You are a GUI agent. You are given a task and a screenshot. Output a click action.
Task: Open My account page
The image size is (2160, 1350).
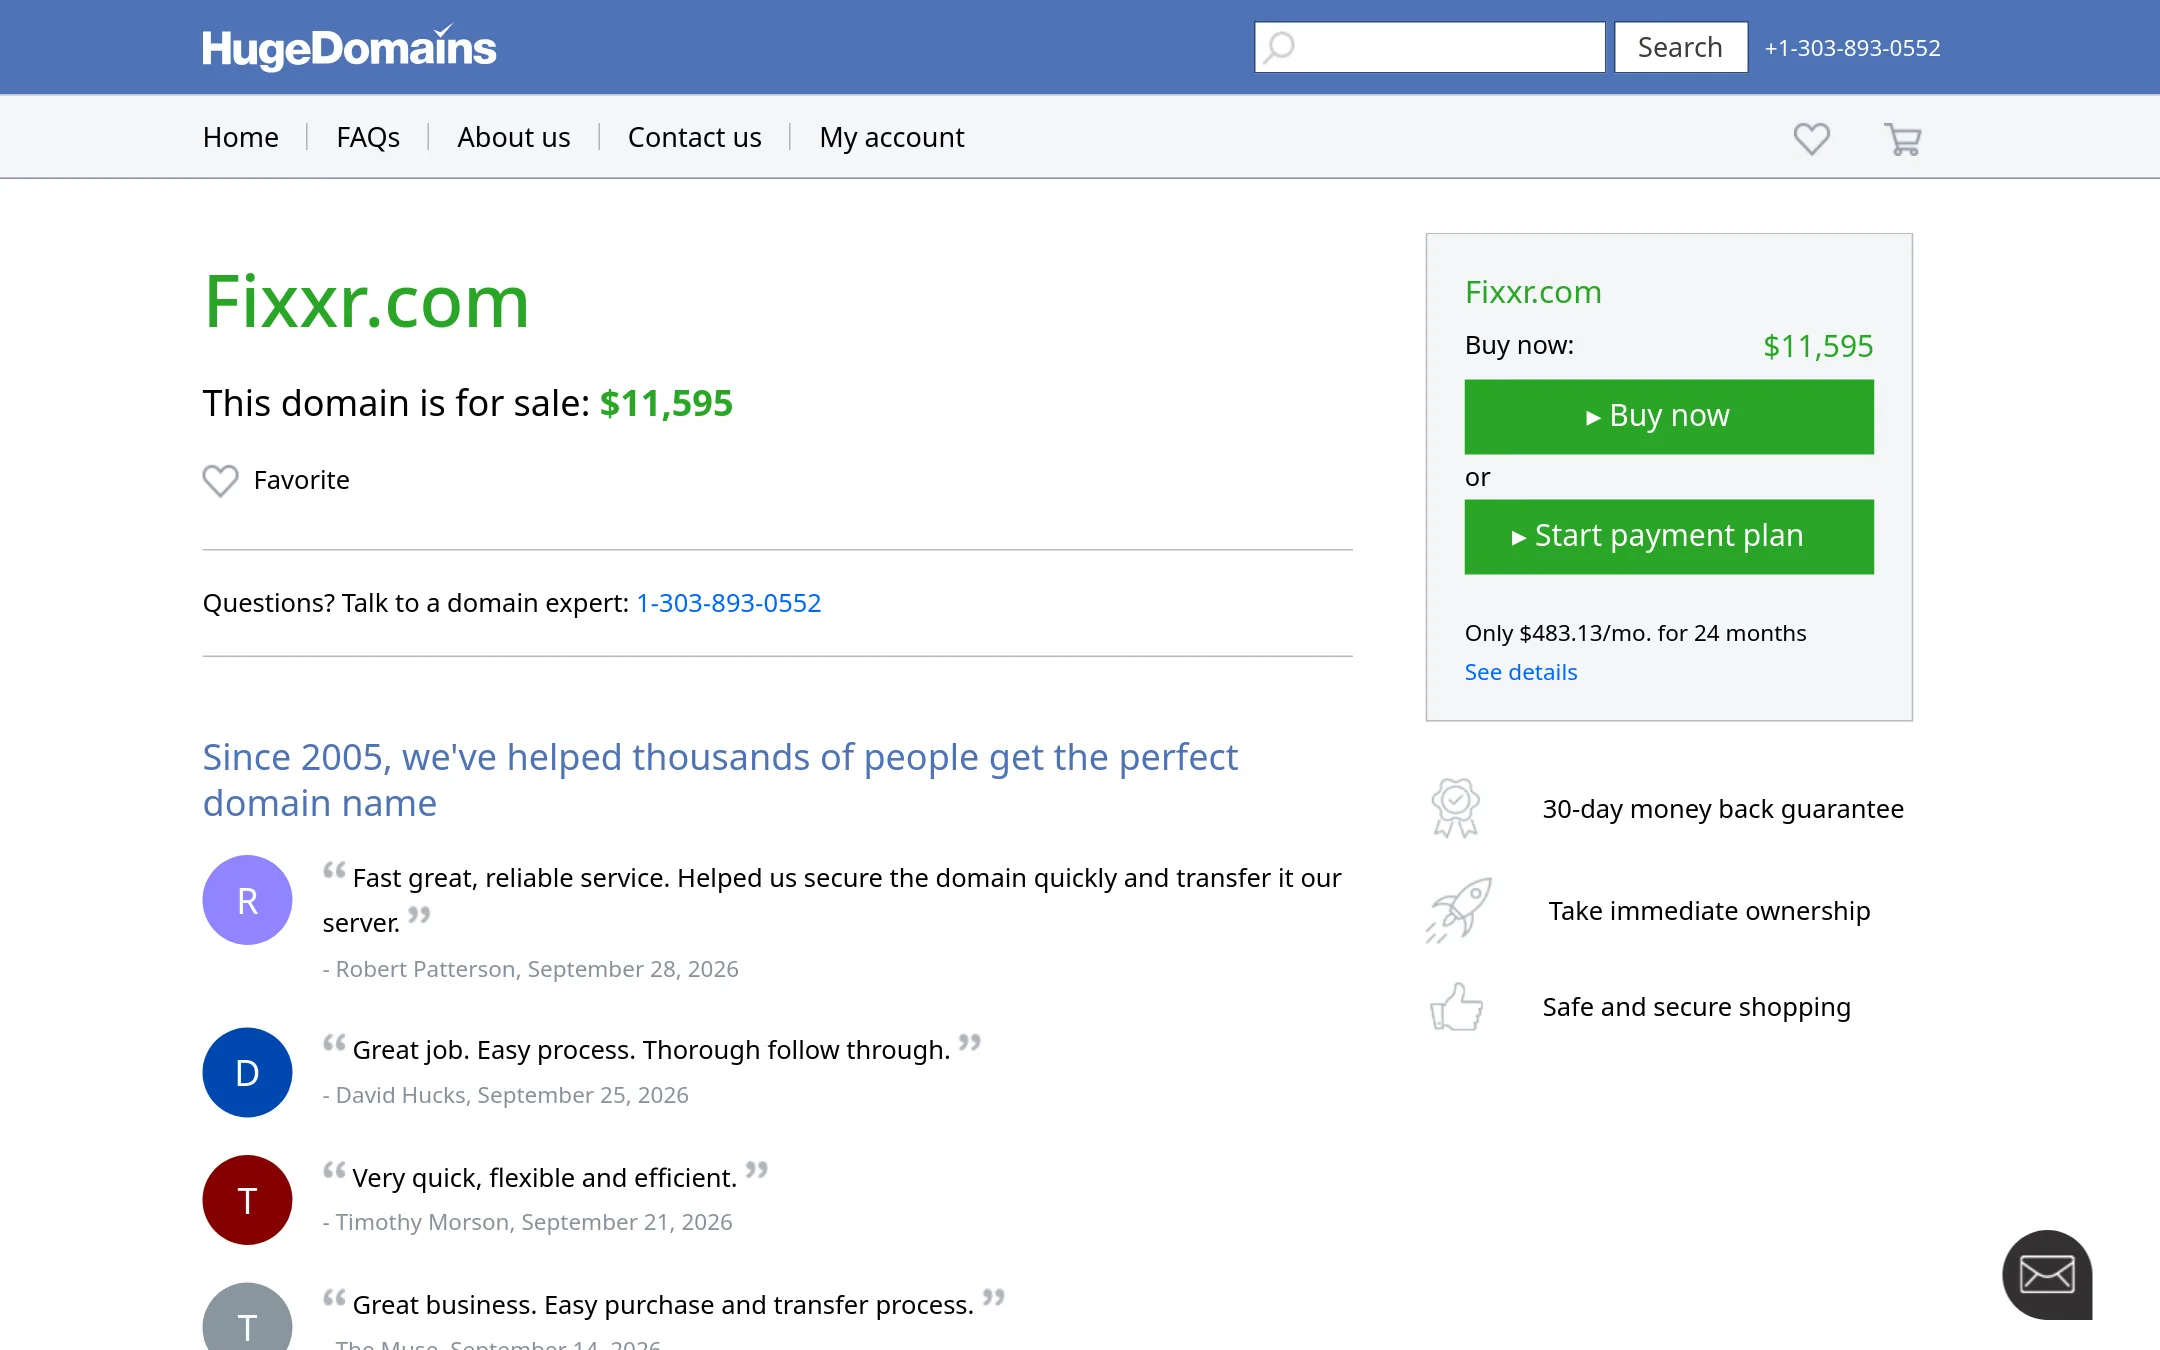(892, 137)
